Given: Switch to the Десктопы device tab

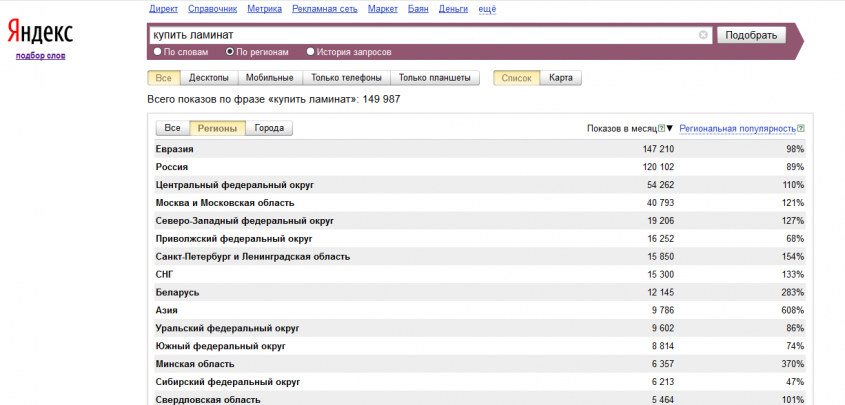Looking at the screenshot, I should [x=207, y=77].
